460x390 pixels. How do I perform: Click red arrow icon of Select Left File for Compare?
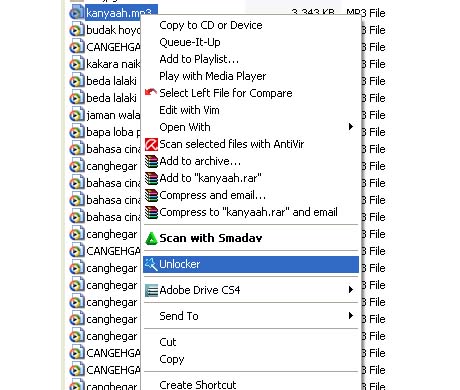click(x=151, y=92)
